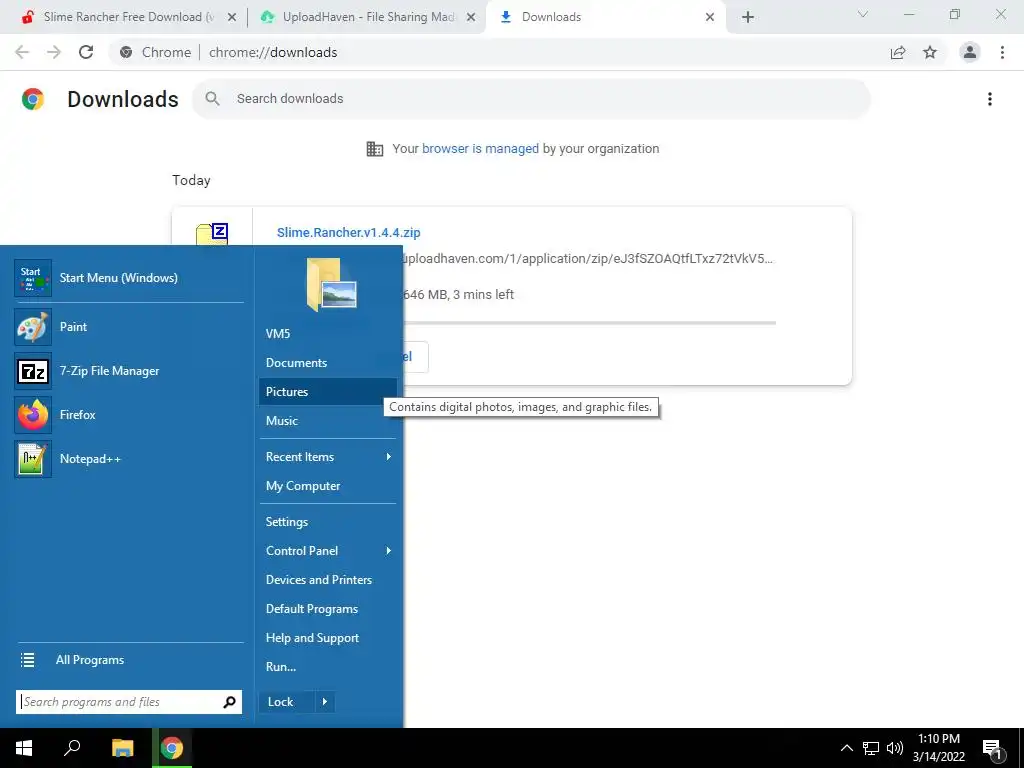Image resolution: width=1024 pixels, height=768 pixels.
Task: Close the UploadHaven tab
Action: click(x=470, y=17)
